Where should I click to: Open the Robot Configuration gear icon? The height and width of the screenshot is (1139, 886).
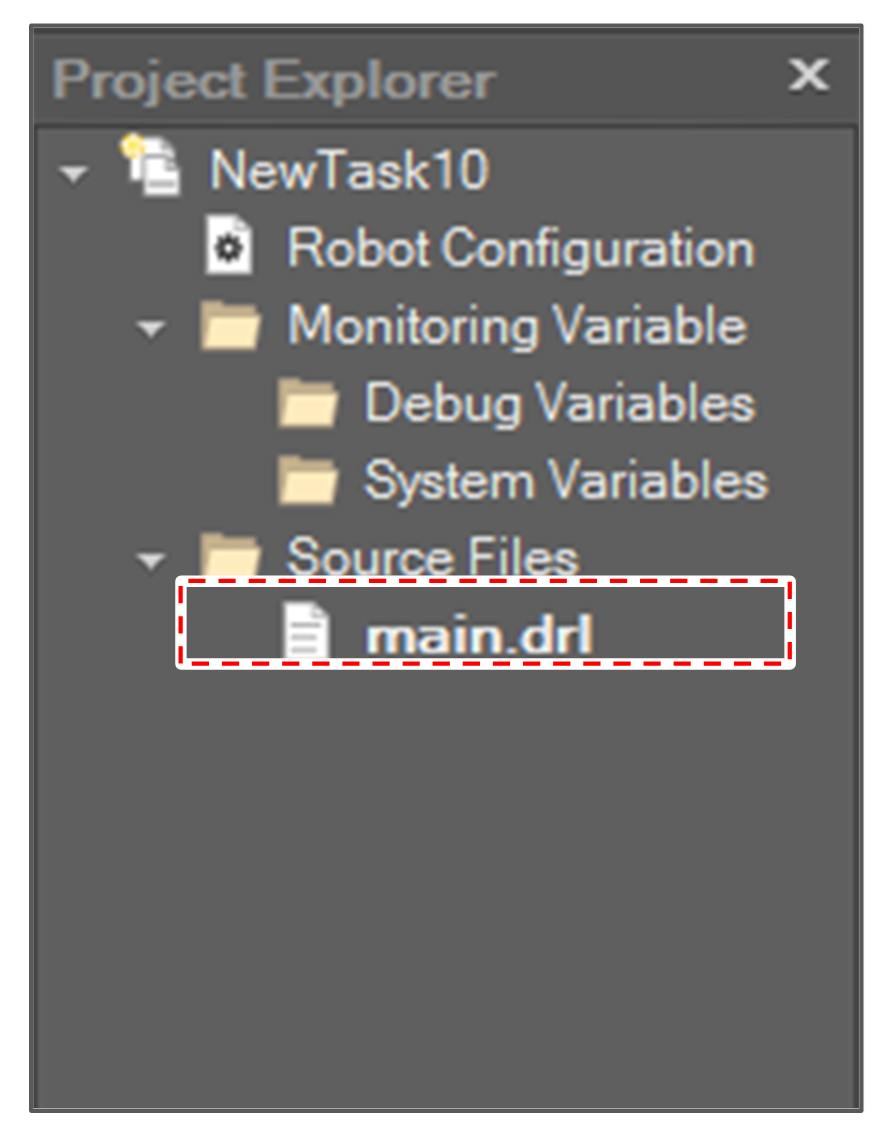(230, 248)
